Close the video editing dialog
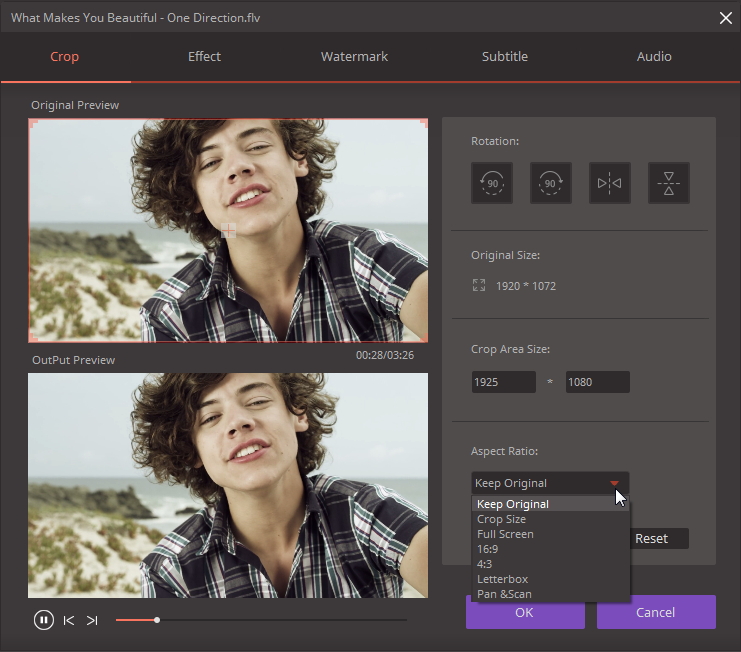Viewport: 741px width, 652px height. (725, 18)
